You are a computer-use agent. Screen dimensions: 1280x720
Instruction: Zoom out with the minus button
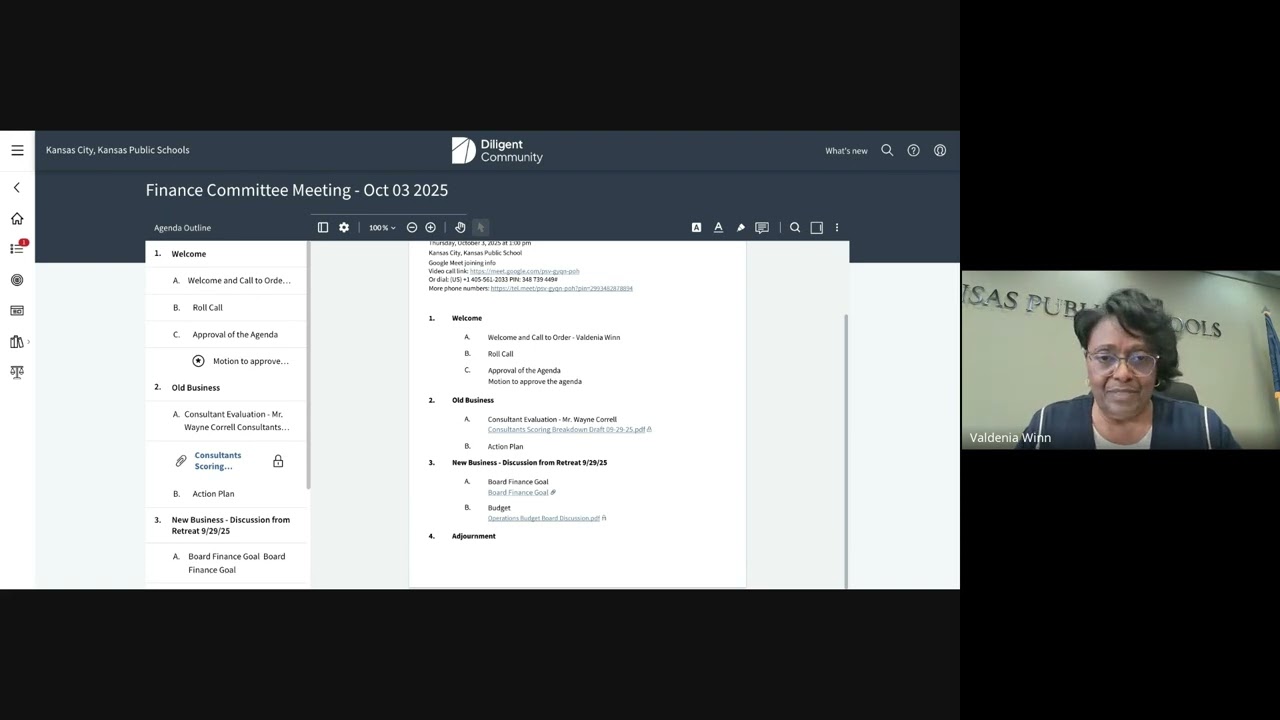[412, 228]
